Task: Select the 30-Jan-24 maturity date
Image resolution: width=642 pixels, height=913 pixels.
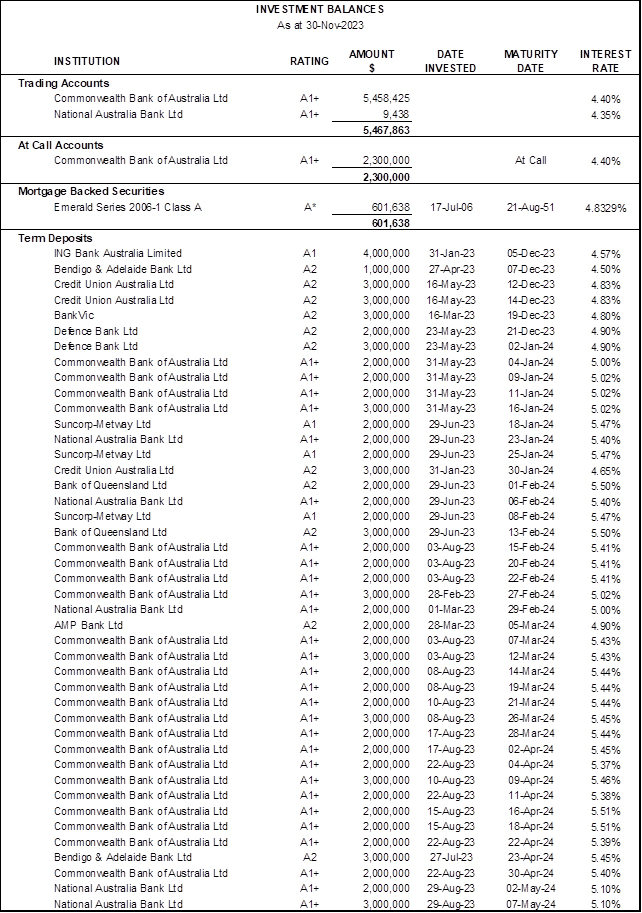Action: click(x=530, y=470)
